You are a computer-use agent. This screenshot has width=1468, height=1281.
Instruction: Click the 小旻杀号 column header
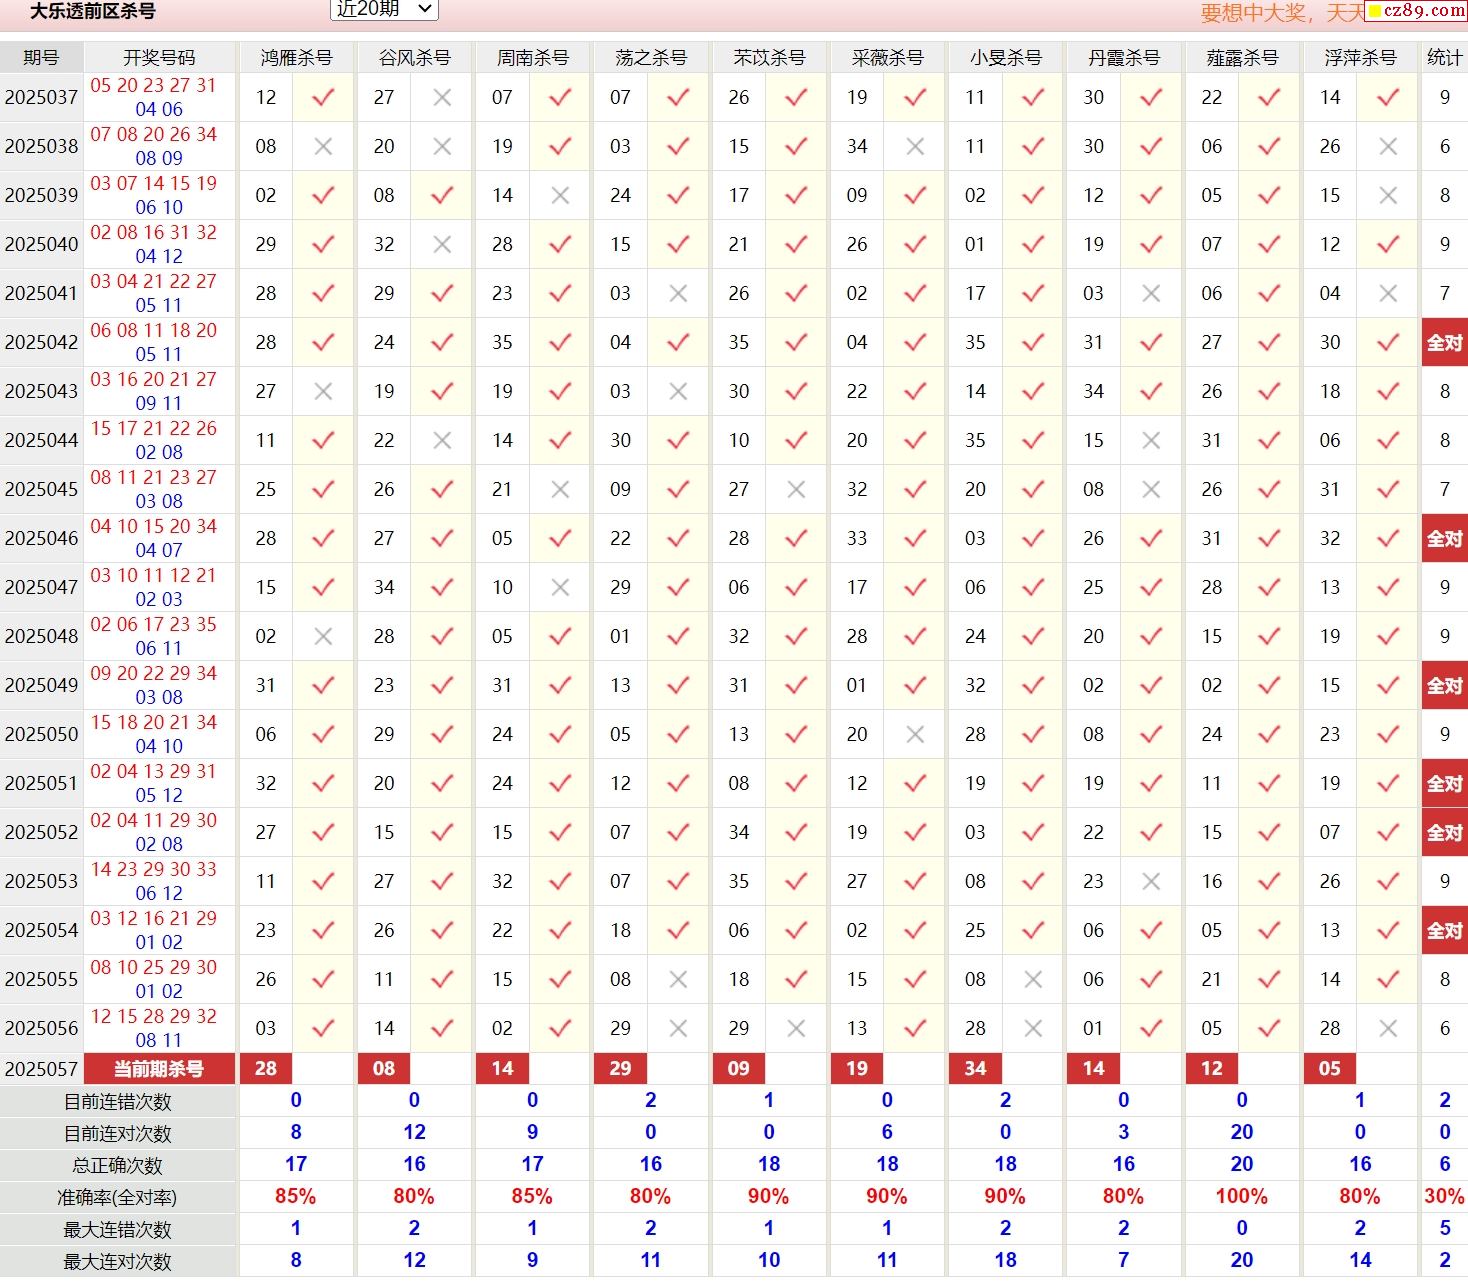coord(1005,57)
